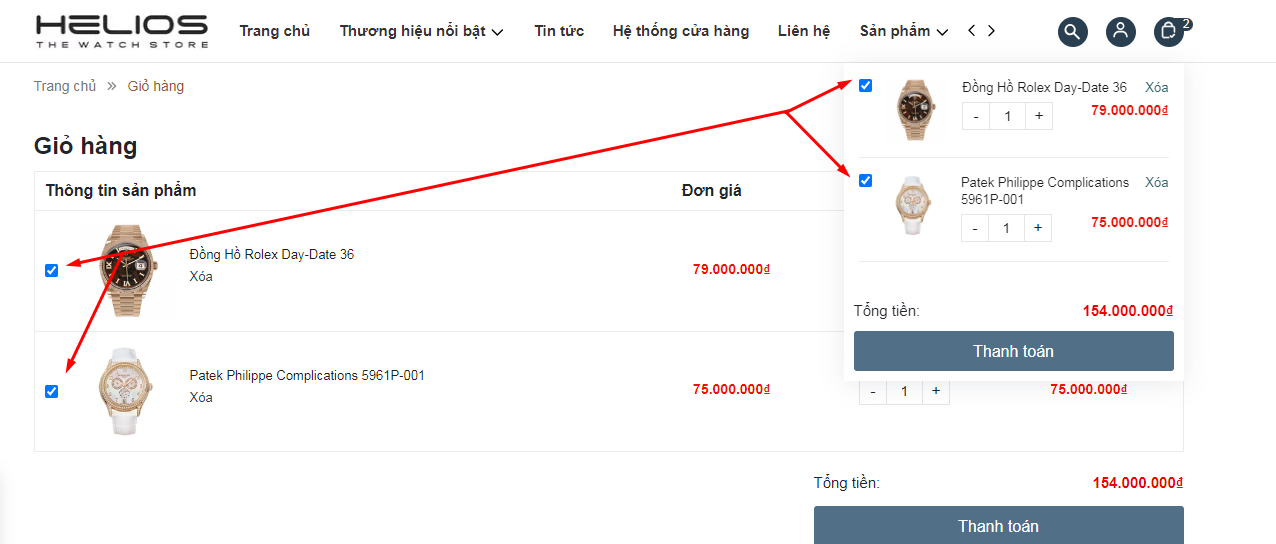
Task: Decrease Patek Philippe quantity in mini cart
Action: pyautogui.click(x=975, y=228)
